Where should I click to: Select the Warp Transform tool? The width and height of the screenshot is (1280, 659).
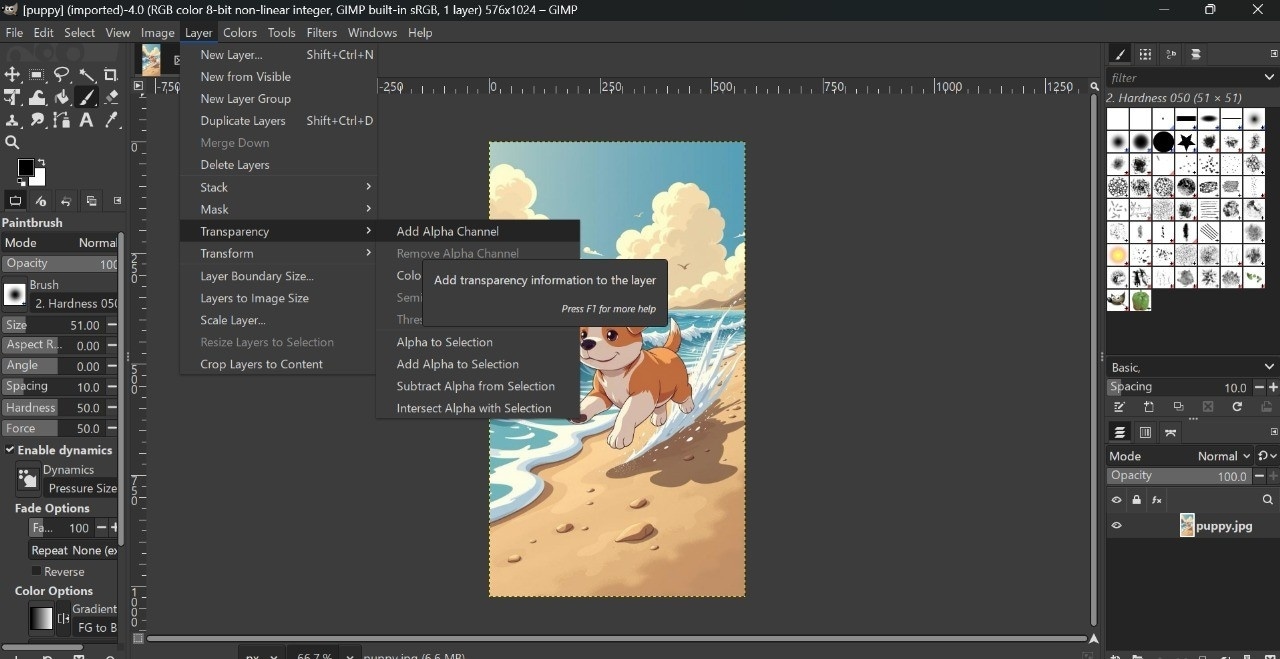tap(37, 98)
